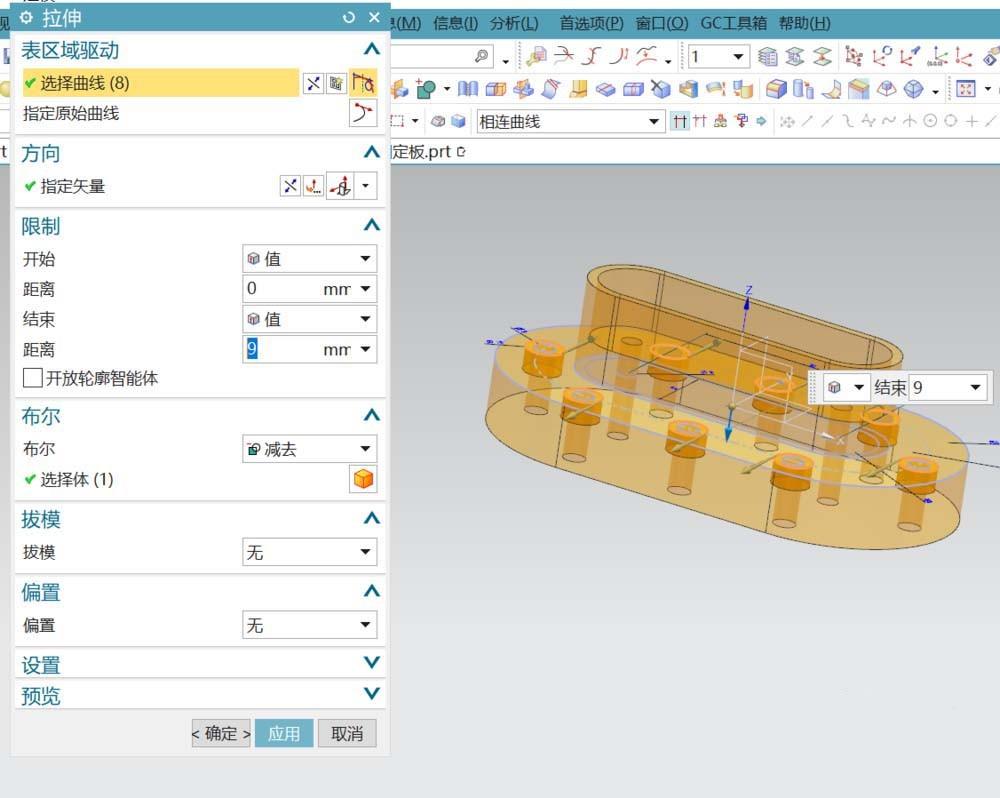Toggle the highlighted curve rule button
Image resolution: width=1000 pixels, height=798 pixels.
362,83
